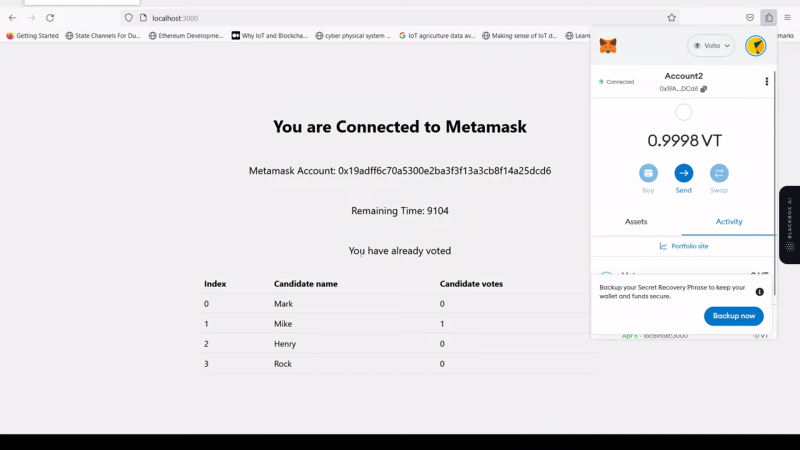Click the Connected status indicator
800x450 pixels.
pyautogui.click(x=616, y=82)
